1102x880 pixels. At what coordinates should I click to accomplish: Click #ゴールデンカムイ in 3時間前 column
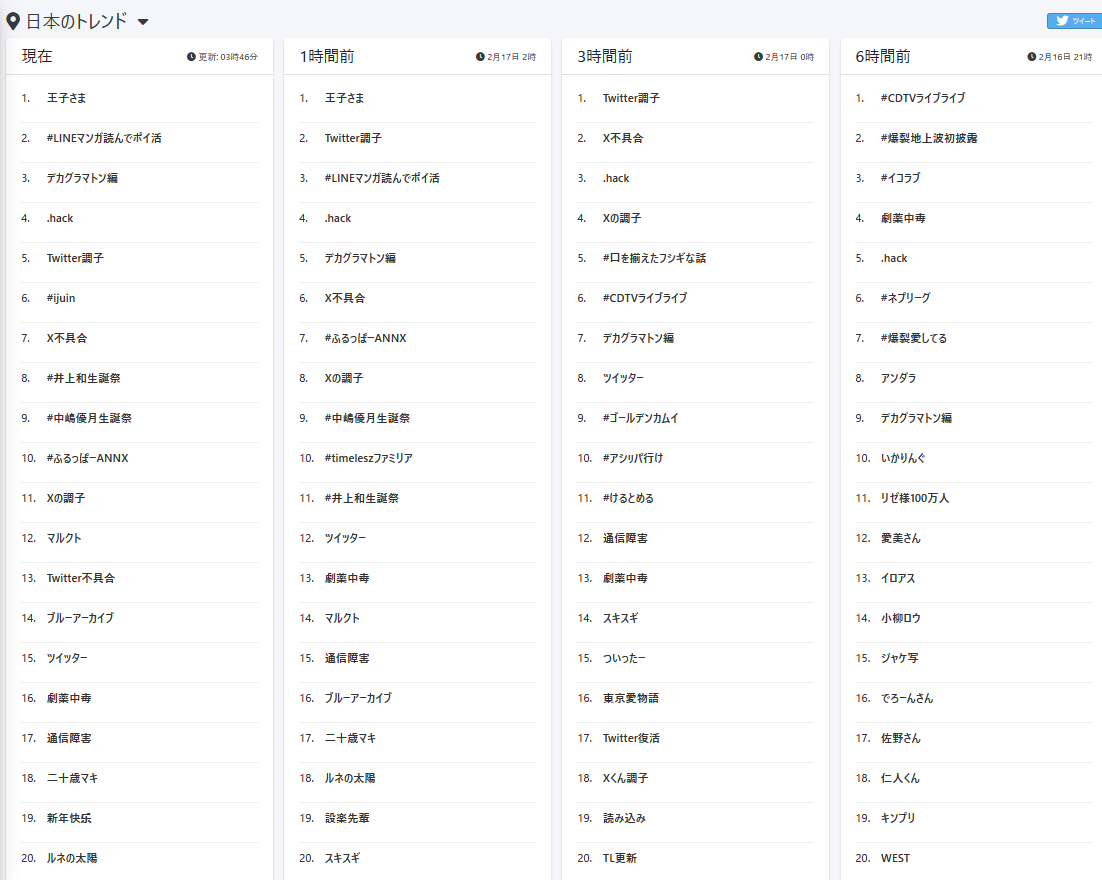click(640, 418)
